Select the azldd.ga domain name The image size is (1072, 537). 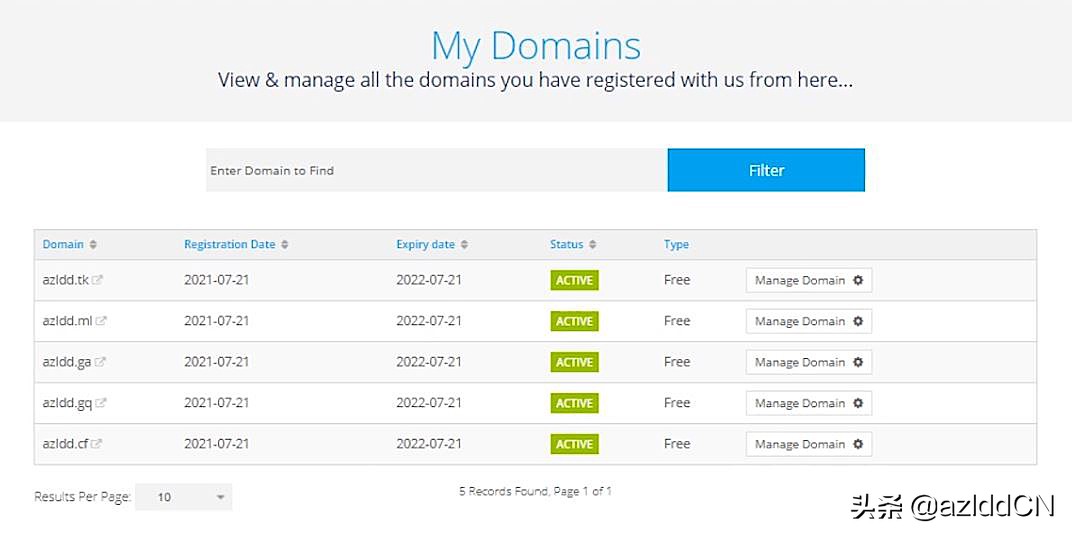pos(67,362)
